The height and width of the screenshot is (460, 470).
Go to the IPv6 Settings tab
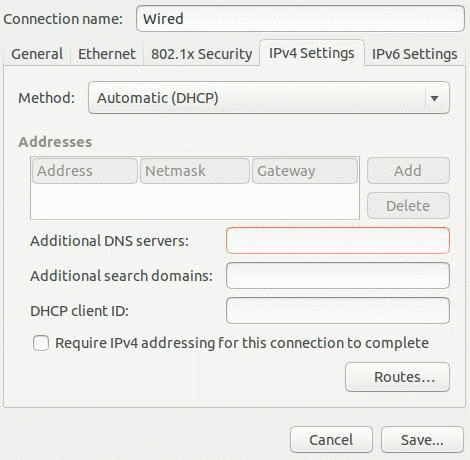(414, 54)
